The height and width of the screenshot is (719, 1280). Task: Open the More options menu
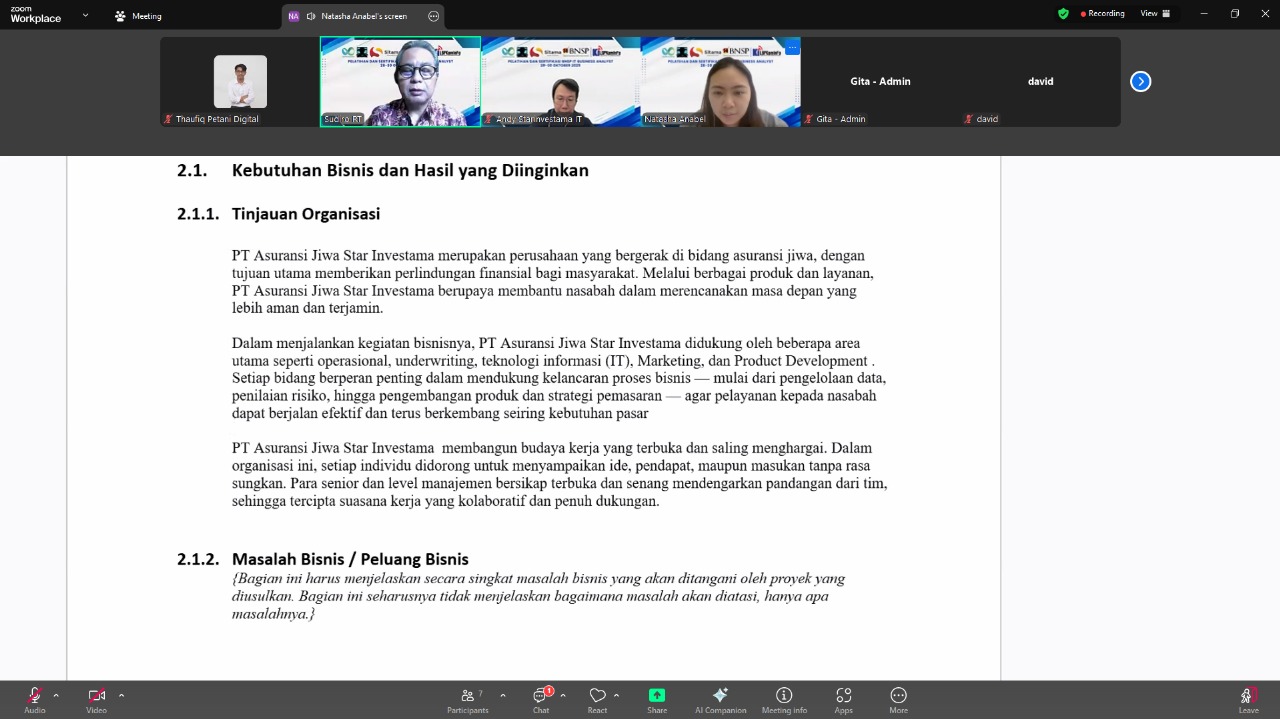click(898, 697)
